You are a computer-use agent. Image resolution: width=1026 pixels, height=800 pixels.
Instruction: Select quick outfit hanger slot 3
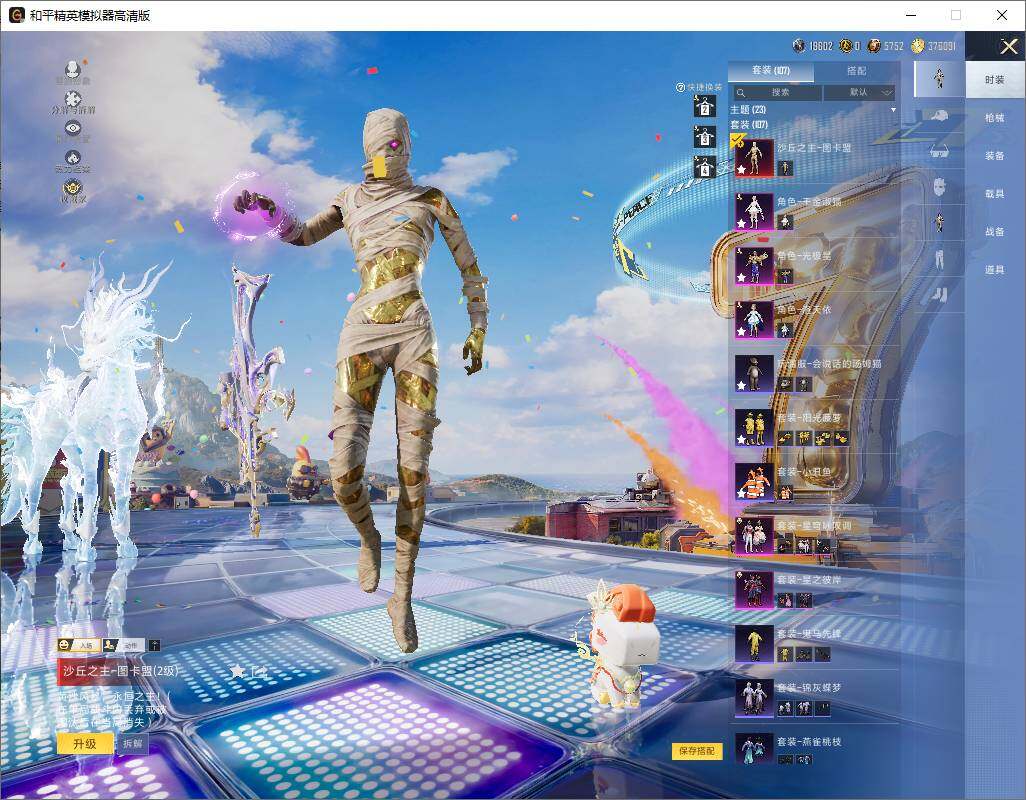coord(704,137)
